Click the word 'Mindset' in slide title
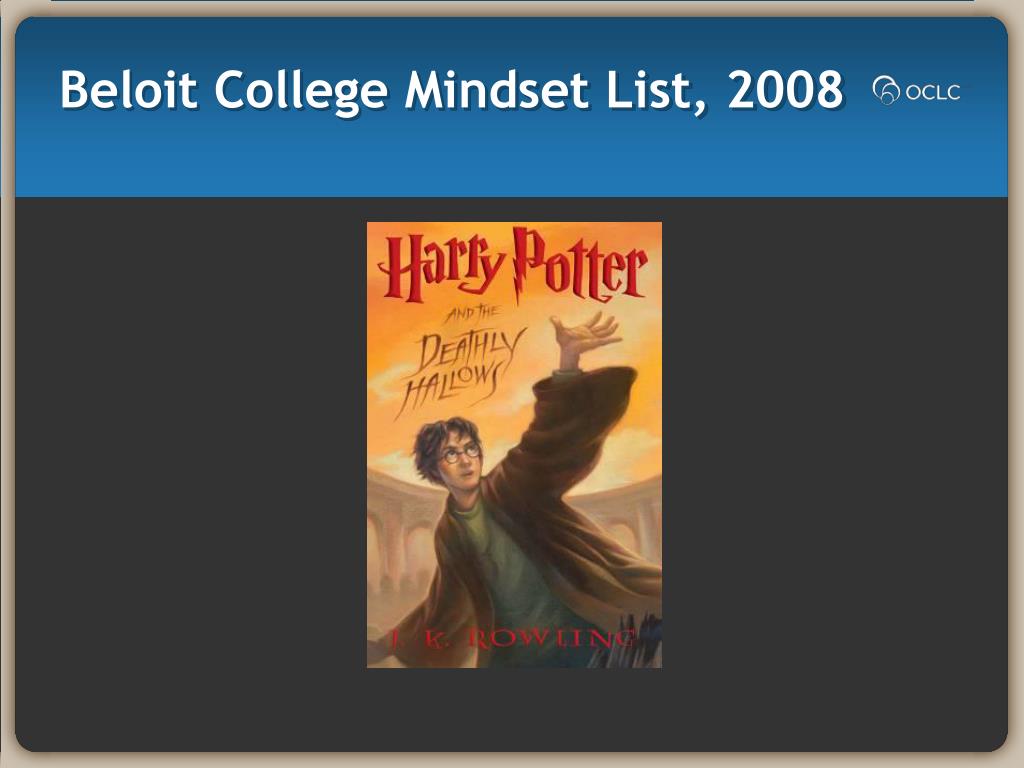Image resolution: width=1024 pixels, height=768 pixels. click(496, 89)
